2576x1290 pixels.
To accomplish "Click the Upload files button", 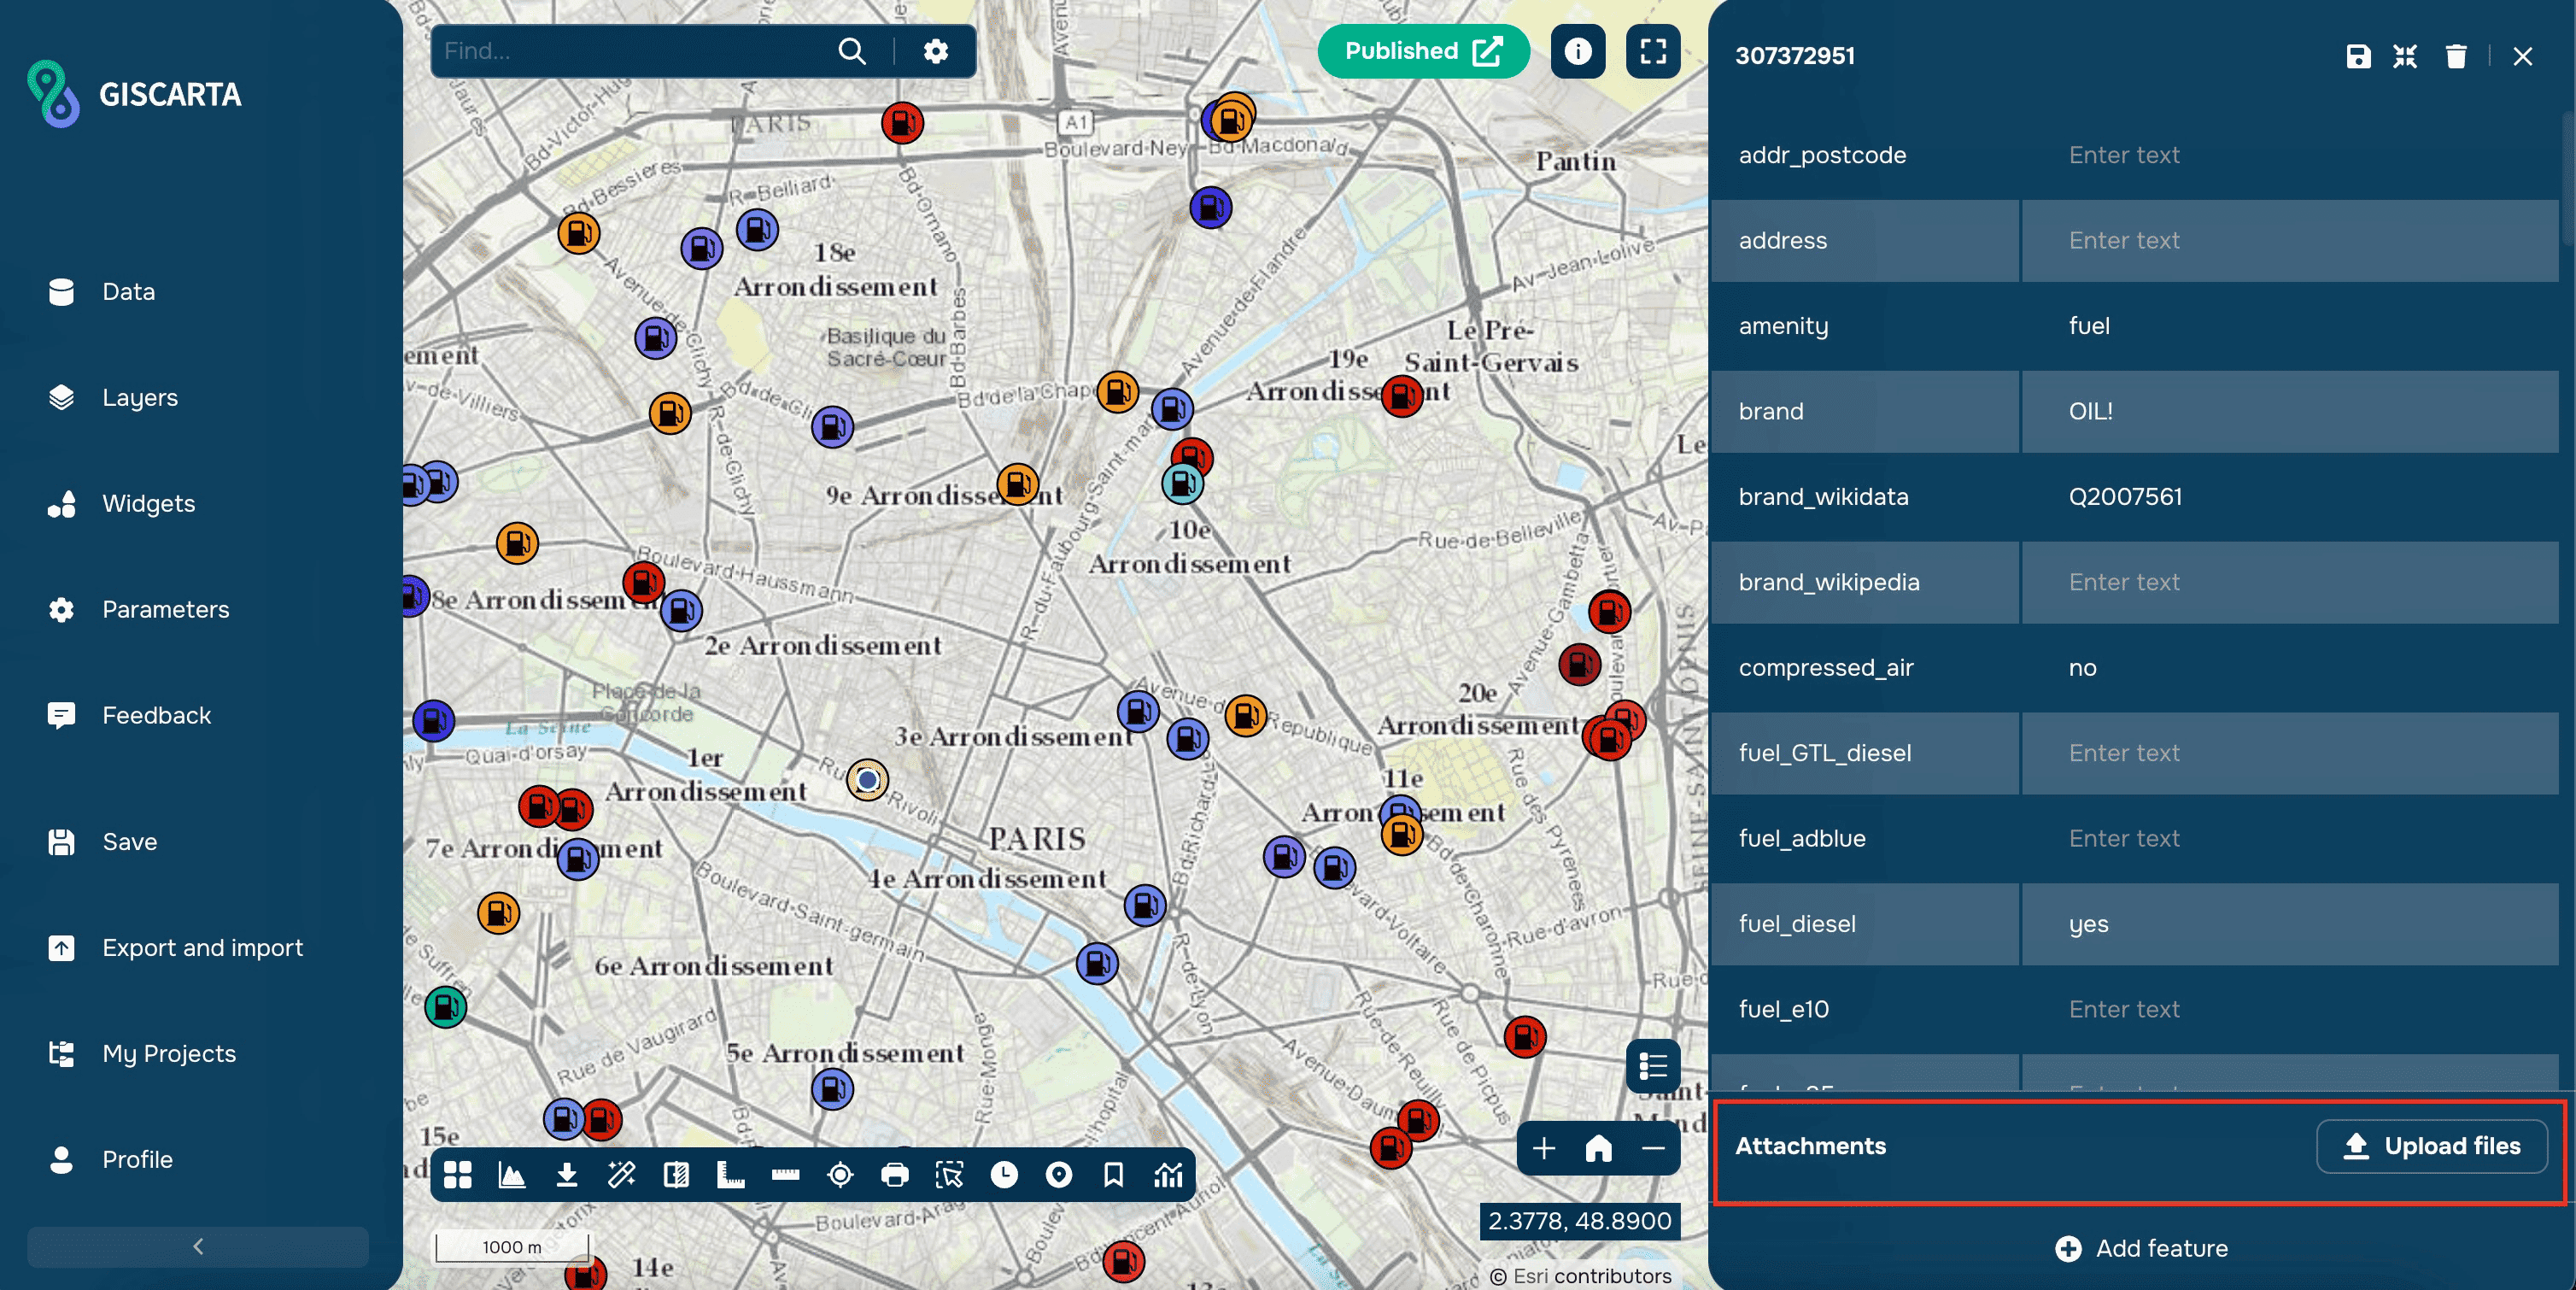I will pos(2431,1146).
